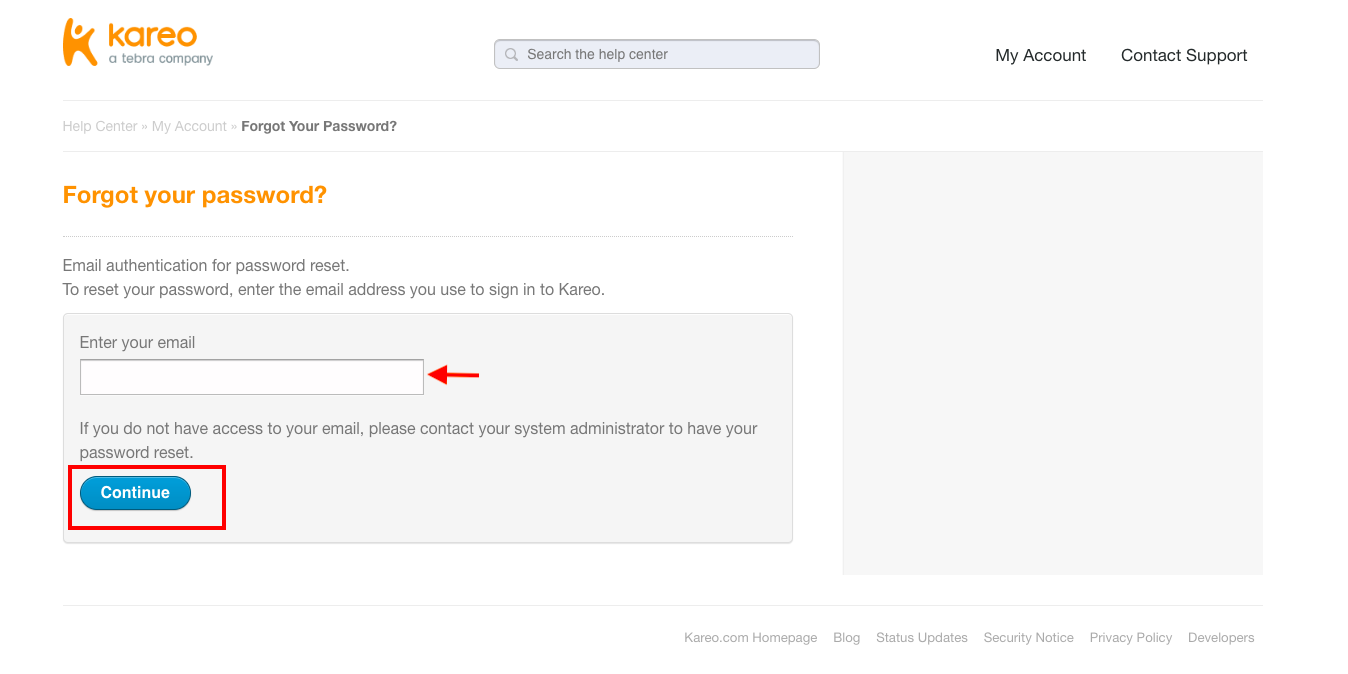Click the 'Enter your email' field label

tap(137, 343)
